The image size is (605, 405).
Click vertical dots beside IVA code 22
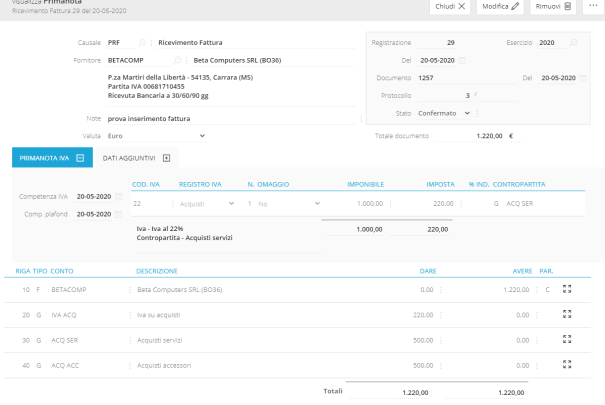point(172,204)
